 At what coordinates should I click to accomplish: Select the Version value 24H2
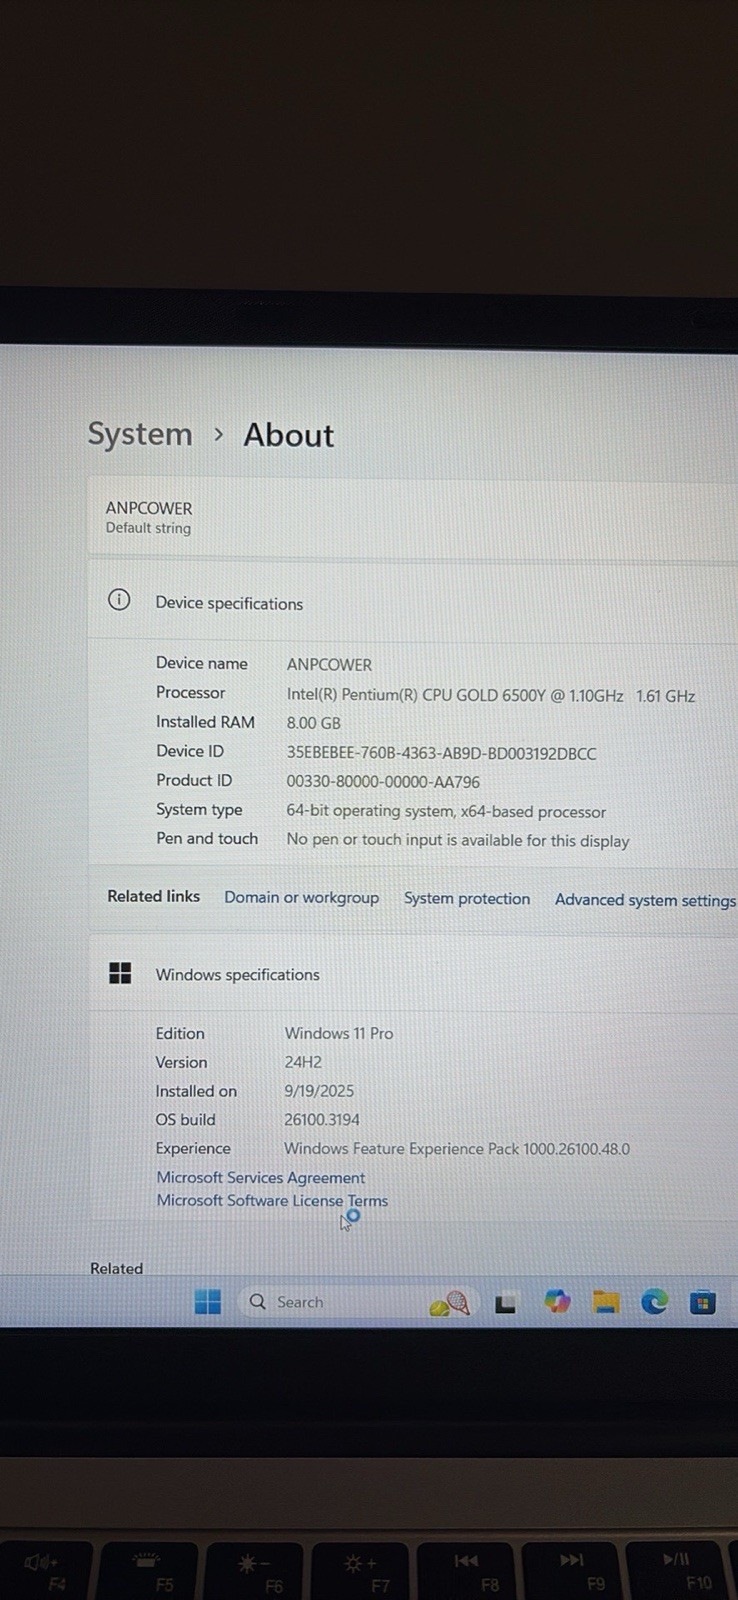[303, 1062]
